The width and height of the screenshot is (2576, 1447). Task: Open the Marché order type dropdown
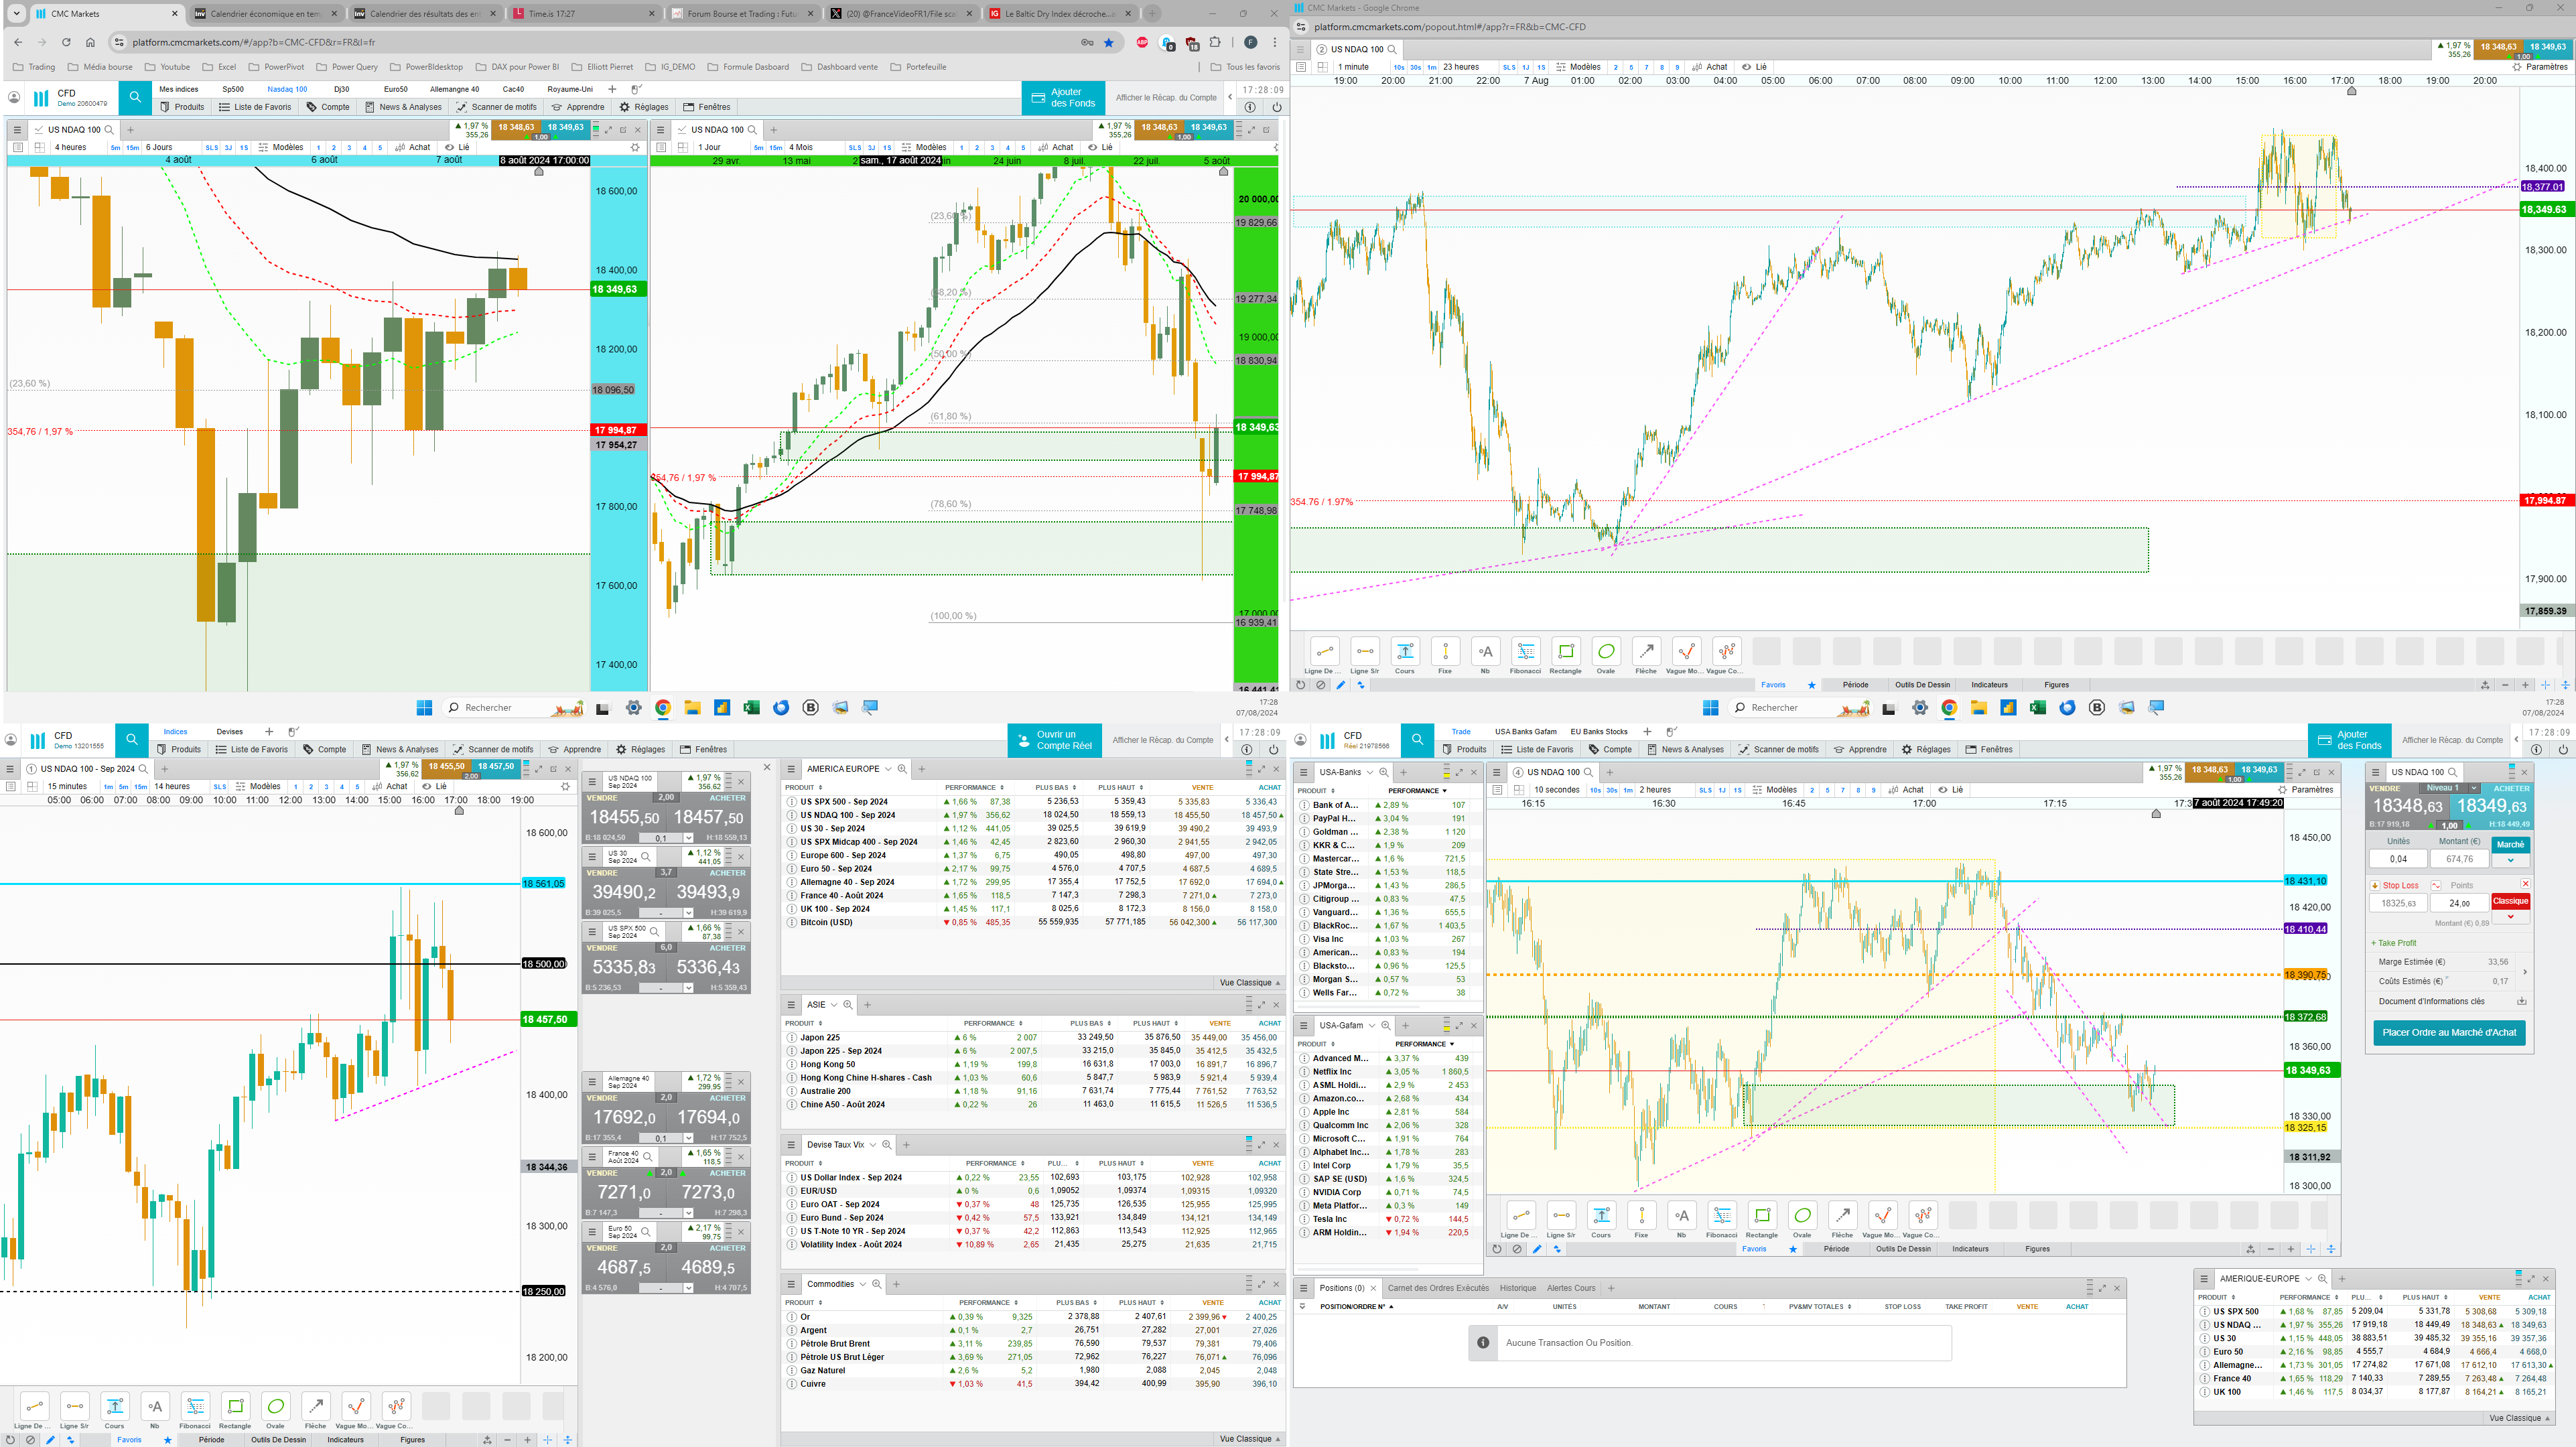tap(2510, 860)
